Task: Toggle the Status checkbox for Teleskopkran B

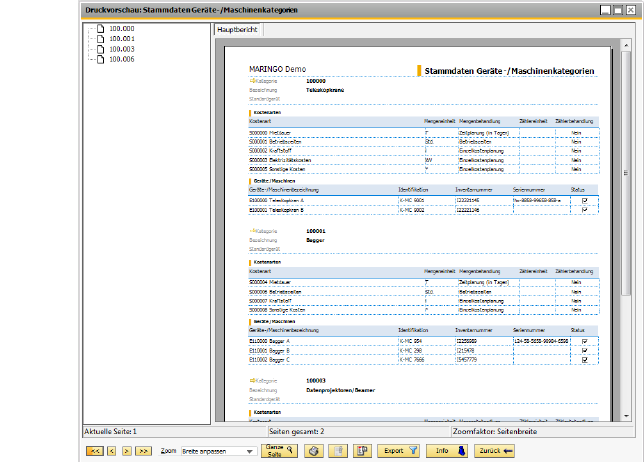Action: coord(584,210)
